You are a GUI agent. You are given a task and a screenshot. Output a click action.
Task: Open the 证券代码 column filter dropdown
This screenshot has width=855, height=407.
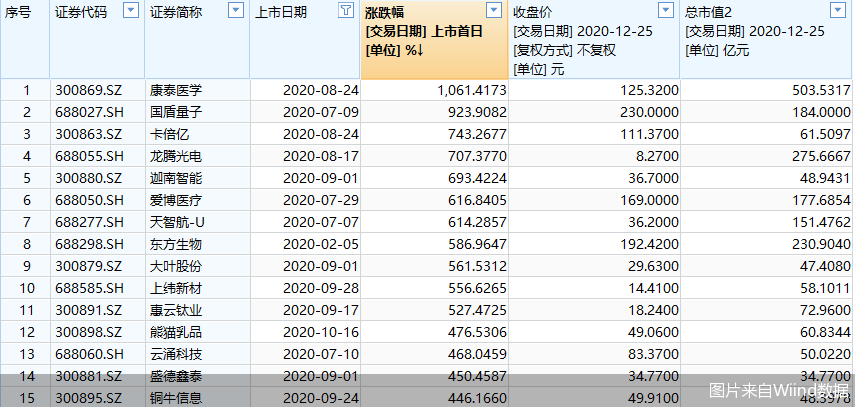(x=131, y=10)
